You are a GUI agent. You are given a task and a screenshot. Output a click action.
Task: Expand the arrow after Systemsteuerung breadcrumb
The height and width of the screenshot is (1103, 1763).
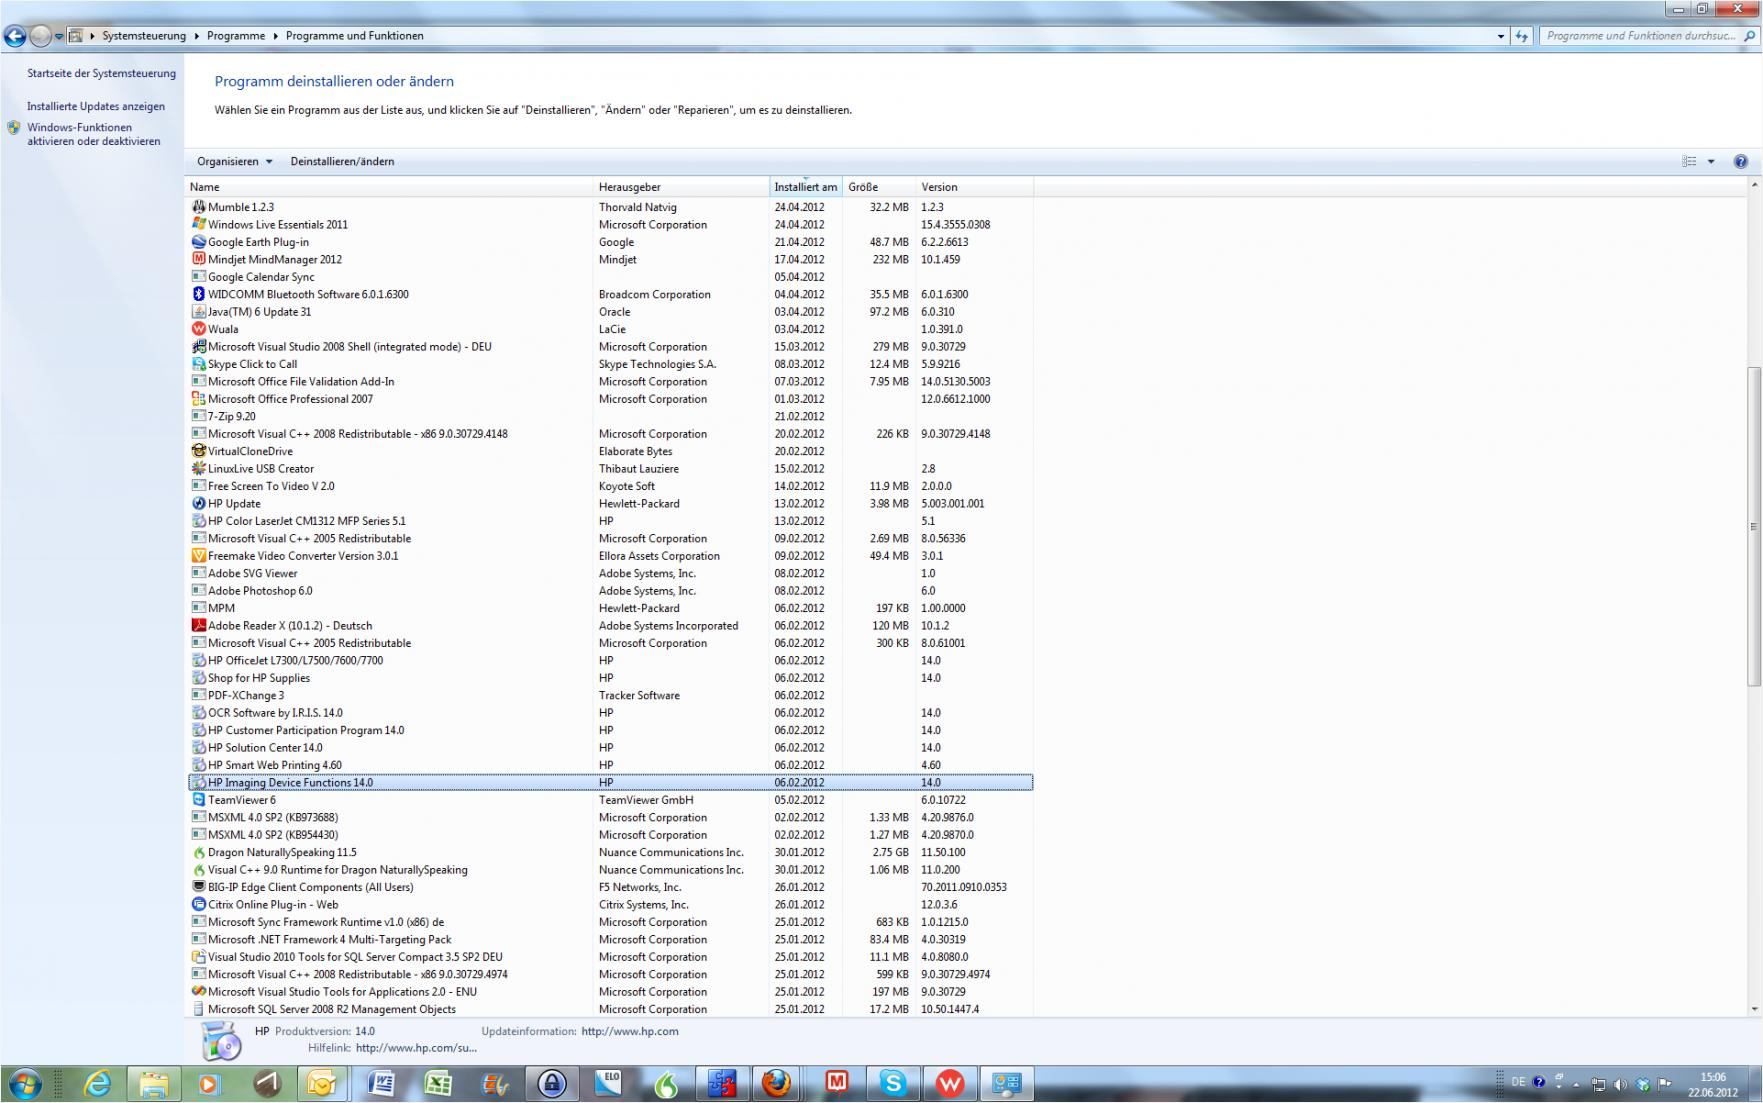(196, 36)
